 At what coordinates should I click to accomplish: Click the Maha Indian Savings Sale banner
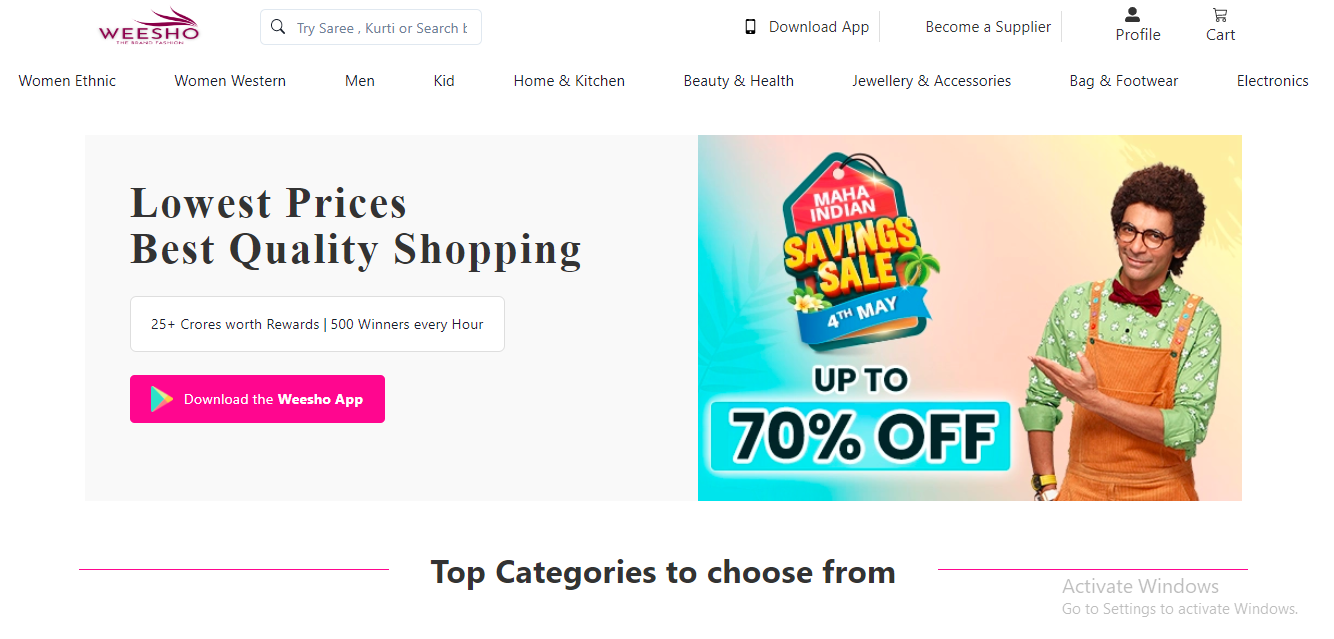pos(969,318)
